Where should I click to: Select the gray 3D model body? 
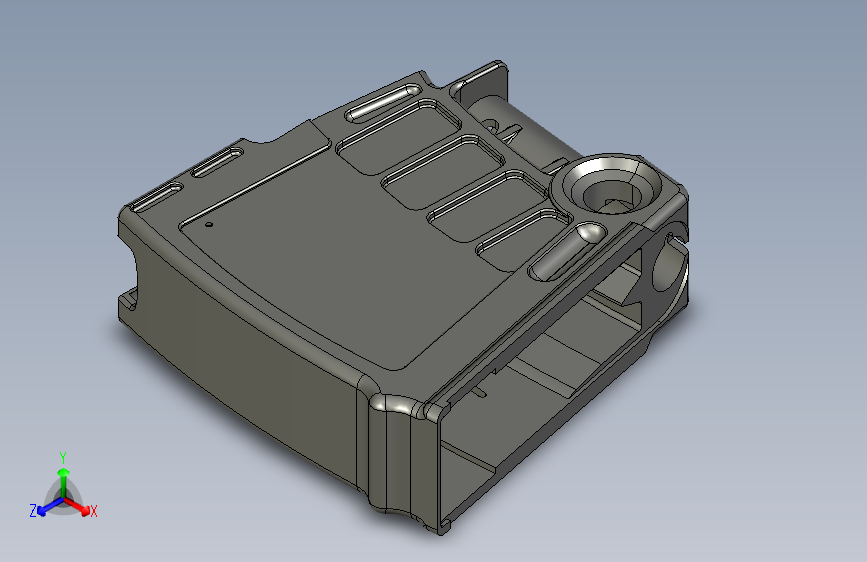click(x=403, y=298)
